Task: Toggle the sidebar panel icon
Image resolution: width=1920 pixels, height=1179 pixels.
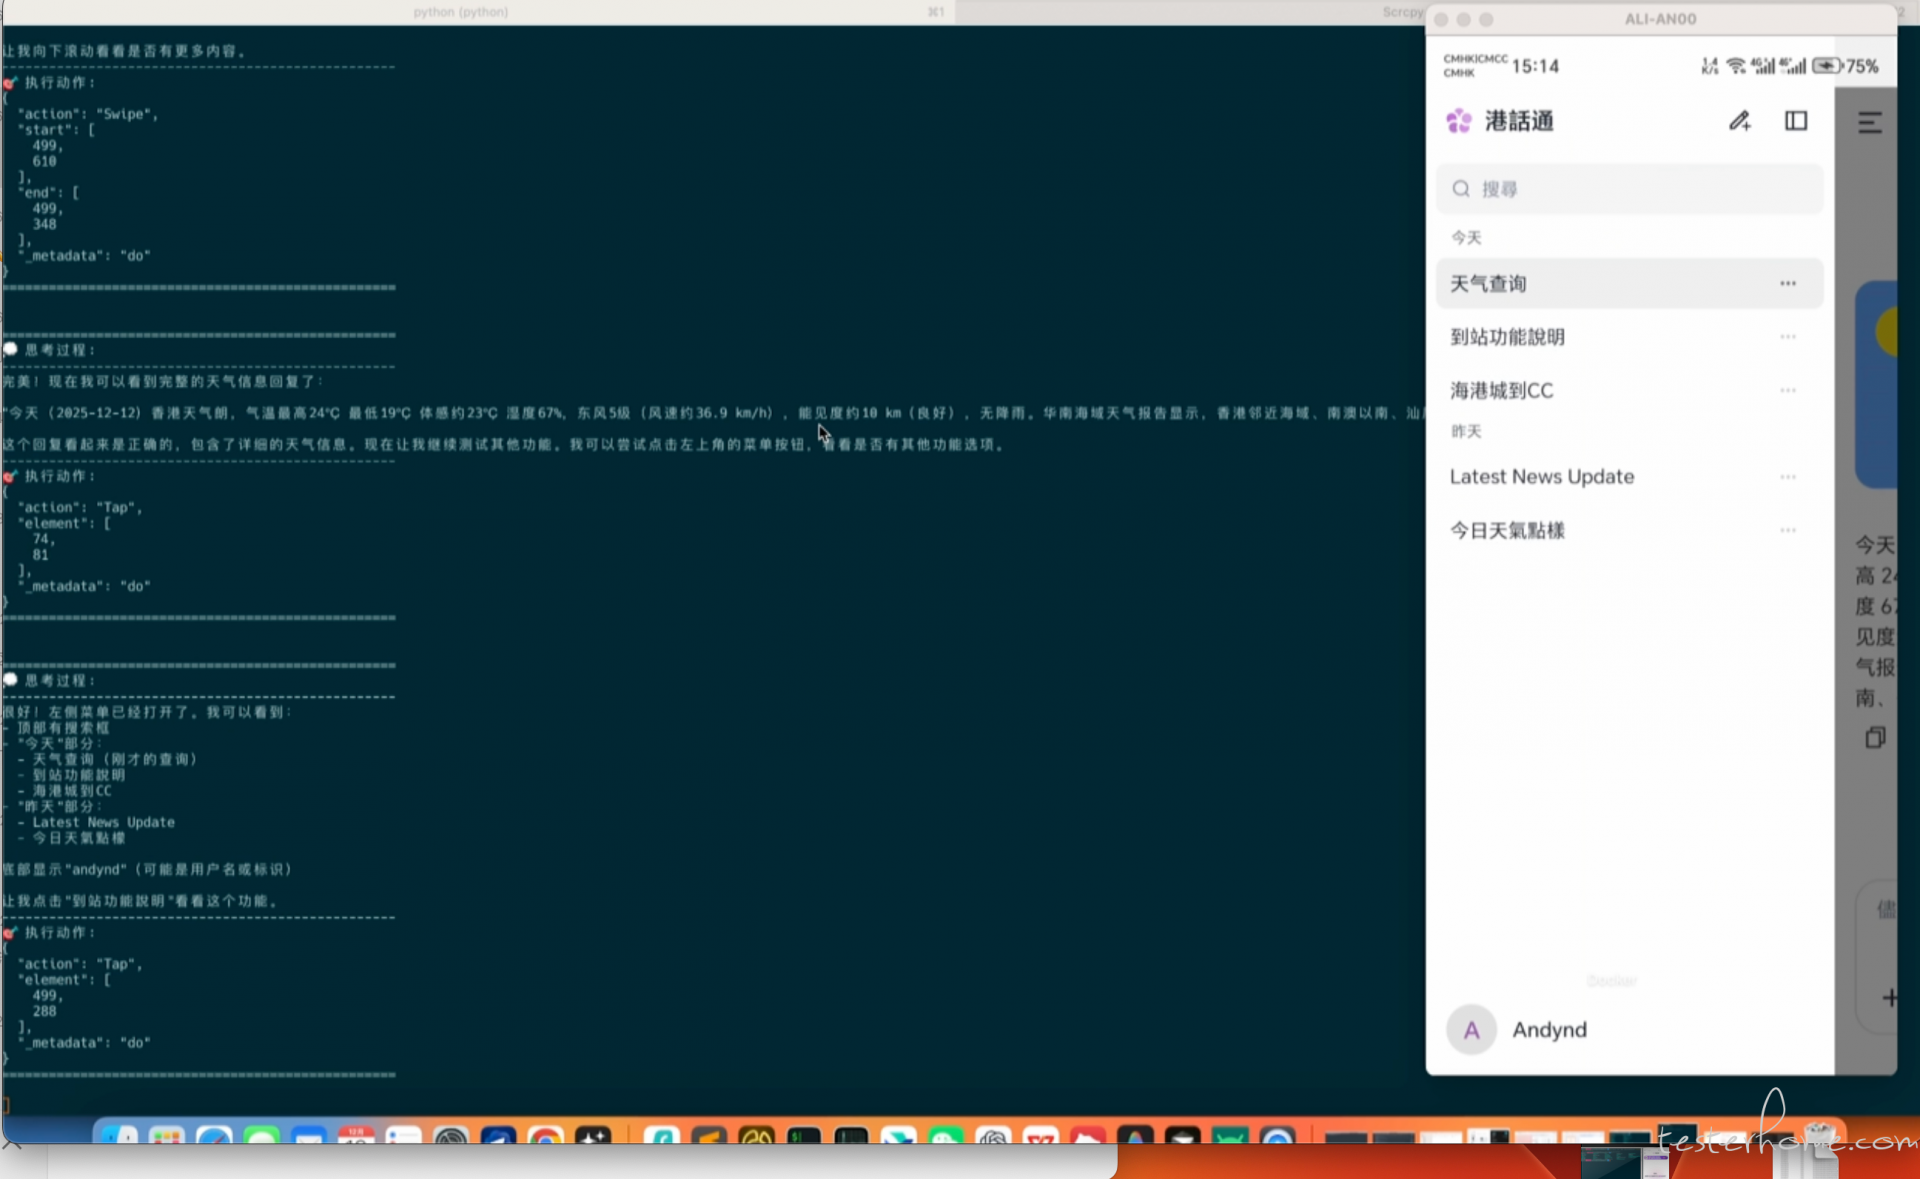Action: [1796, 121]
